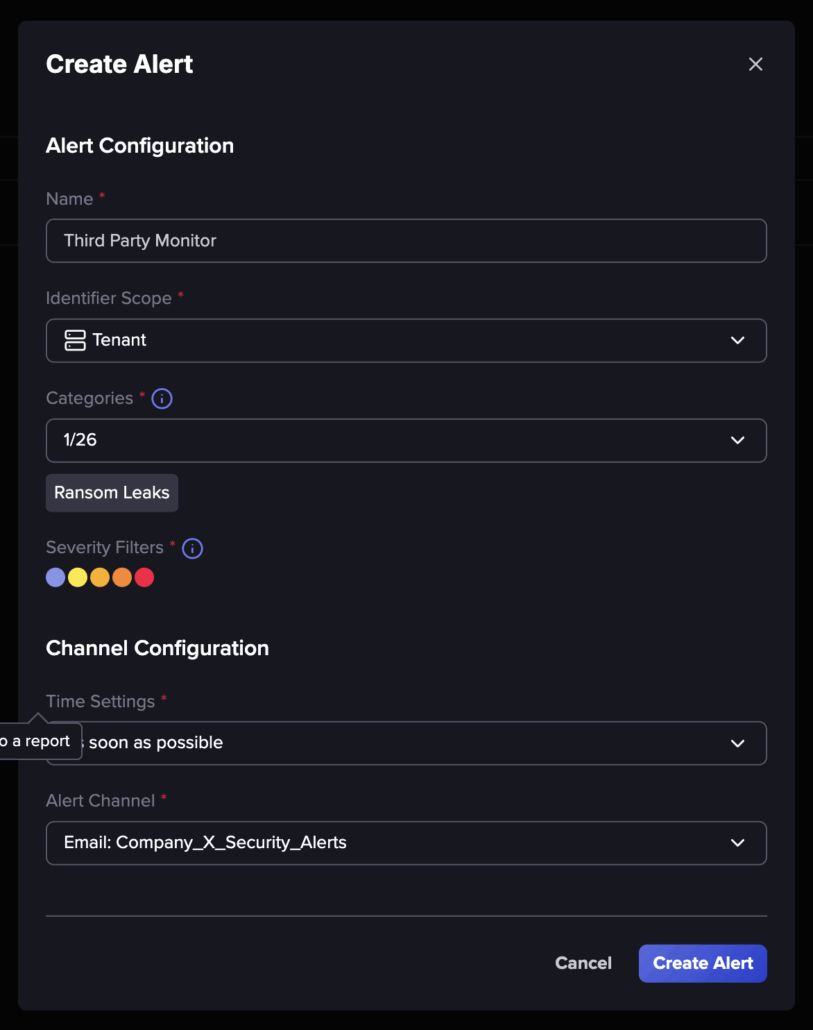Image resolution: width=813 pixels, height=1030 pixels.
Task: Close the Create Alert dialog with the X
Action: [x=755, y=64]
